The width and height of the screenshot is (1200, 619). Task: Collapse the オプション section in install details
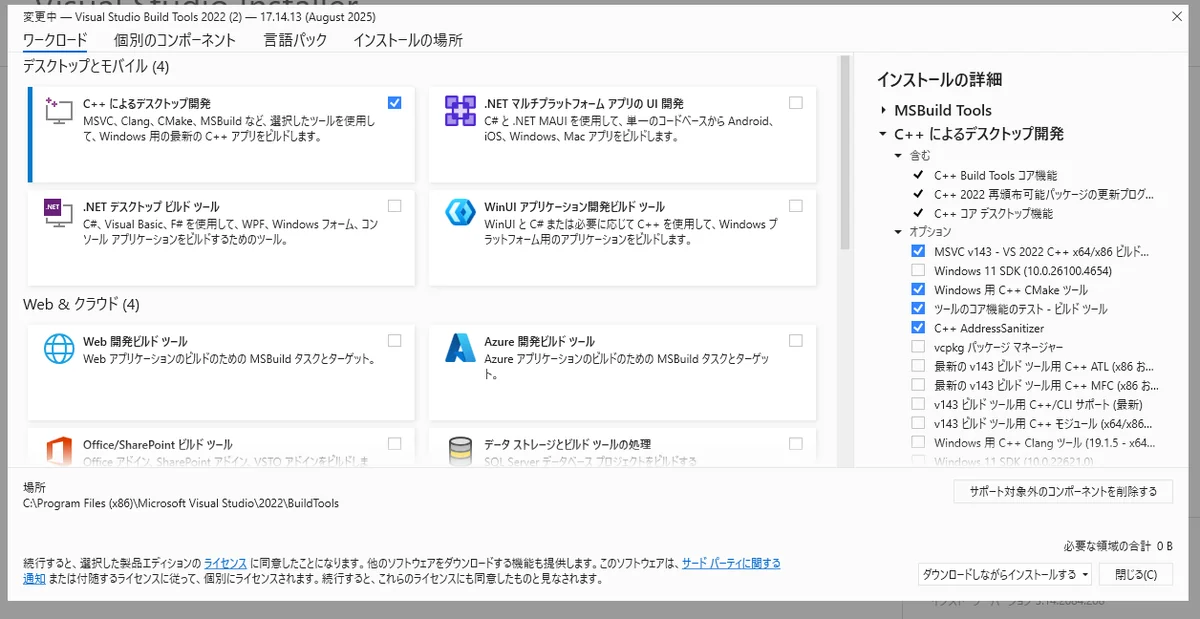(897, 232)
